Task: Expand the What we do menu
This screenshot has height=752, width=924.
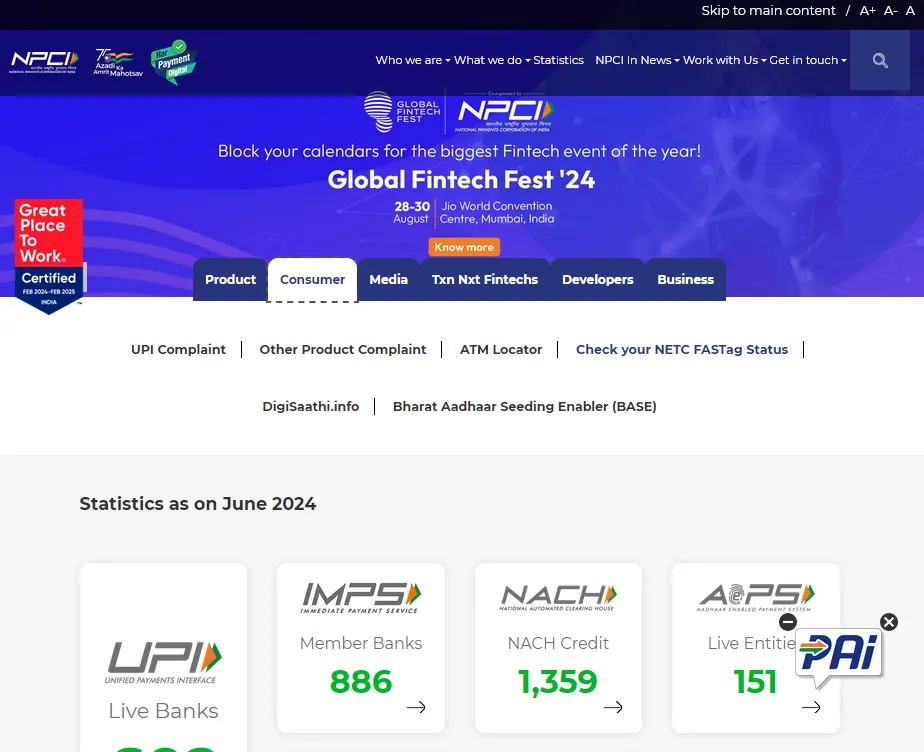Action: click(492, 60)
